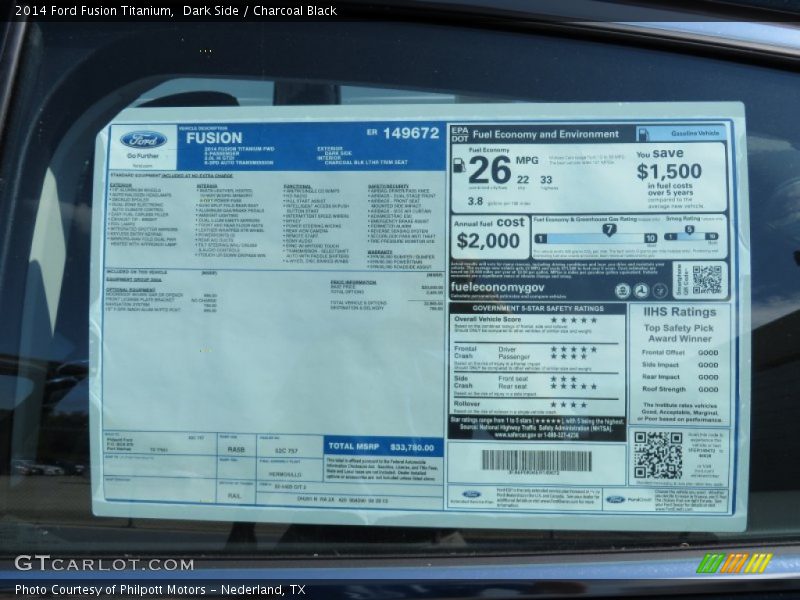Click the small smartphone QR code in EPA section
The height and width of the screenshot is (600, 800).
[x=707, y=279]
